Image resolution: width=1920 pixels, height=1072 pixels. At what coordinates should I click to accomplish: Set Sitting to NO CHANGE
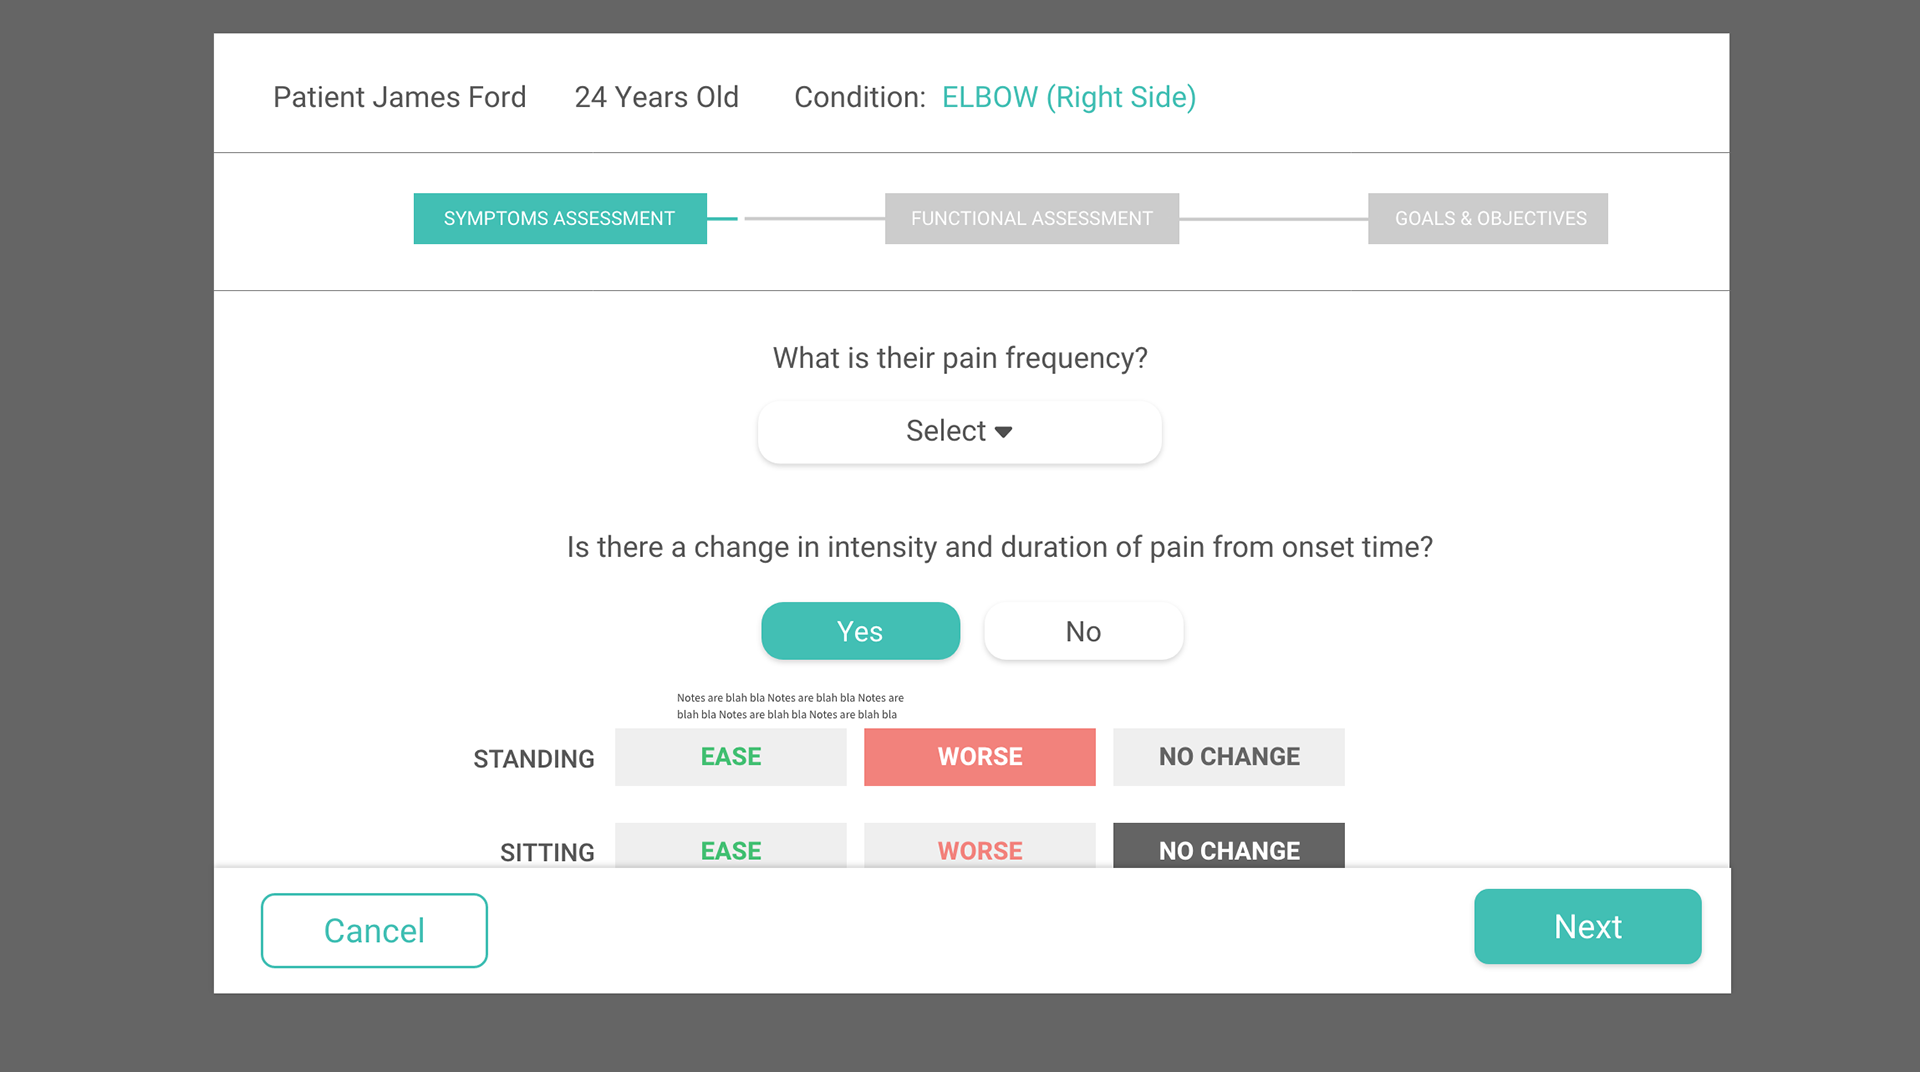tap(1228, 847)
